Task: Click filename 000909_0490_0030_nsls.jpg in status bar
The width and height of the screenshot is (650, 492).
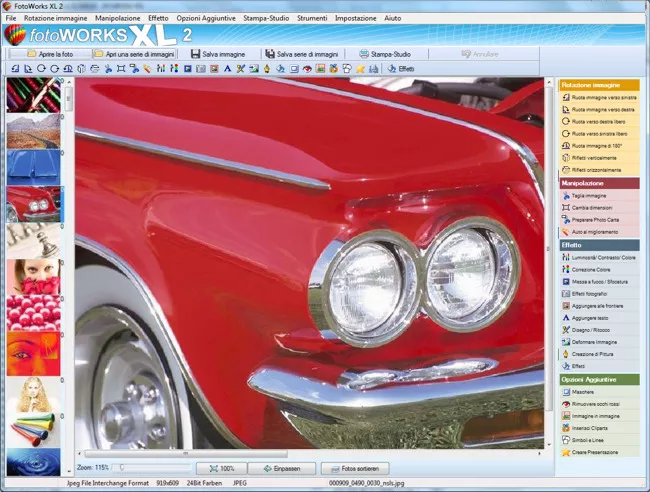Action: [x=366, y=483]
